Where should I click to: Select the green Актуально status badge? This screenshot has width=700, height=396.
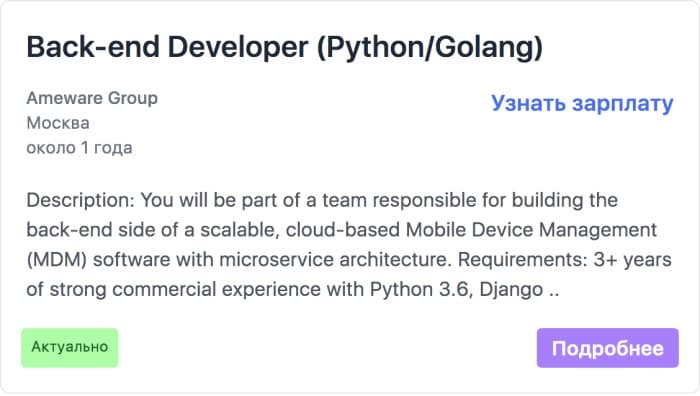(x=70, y=348)
